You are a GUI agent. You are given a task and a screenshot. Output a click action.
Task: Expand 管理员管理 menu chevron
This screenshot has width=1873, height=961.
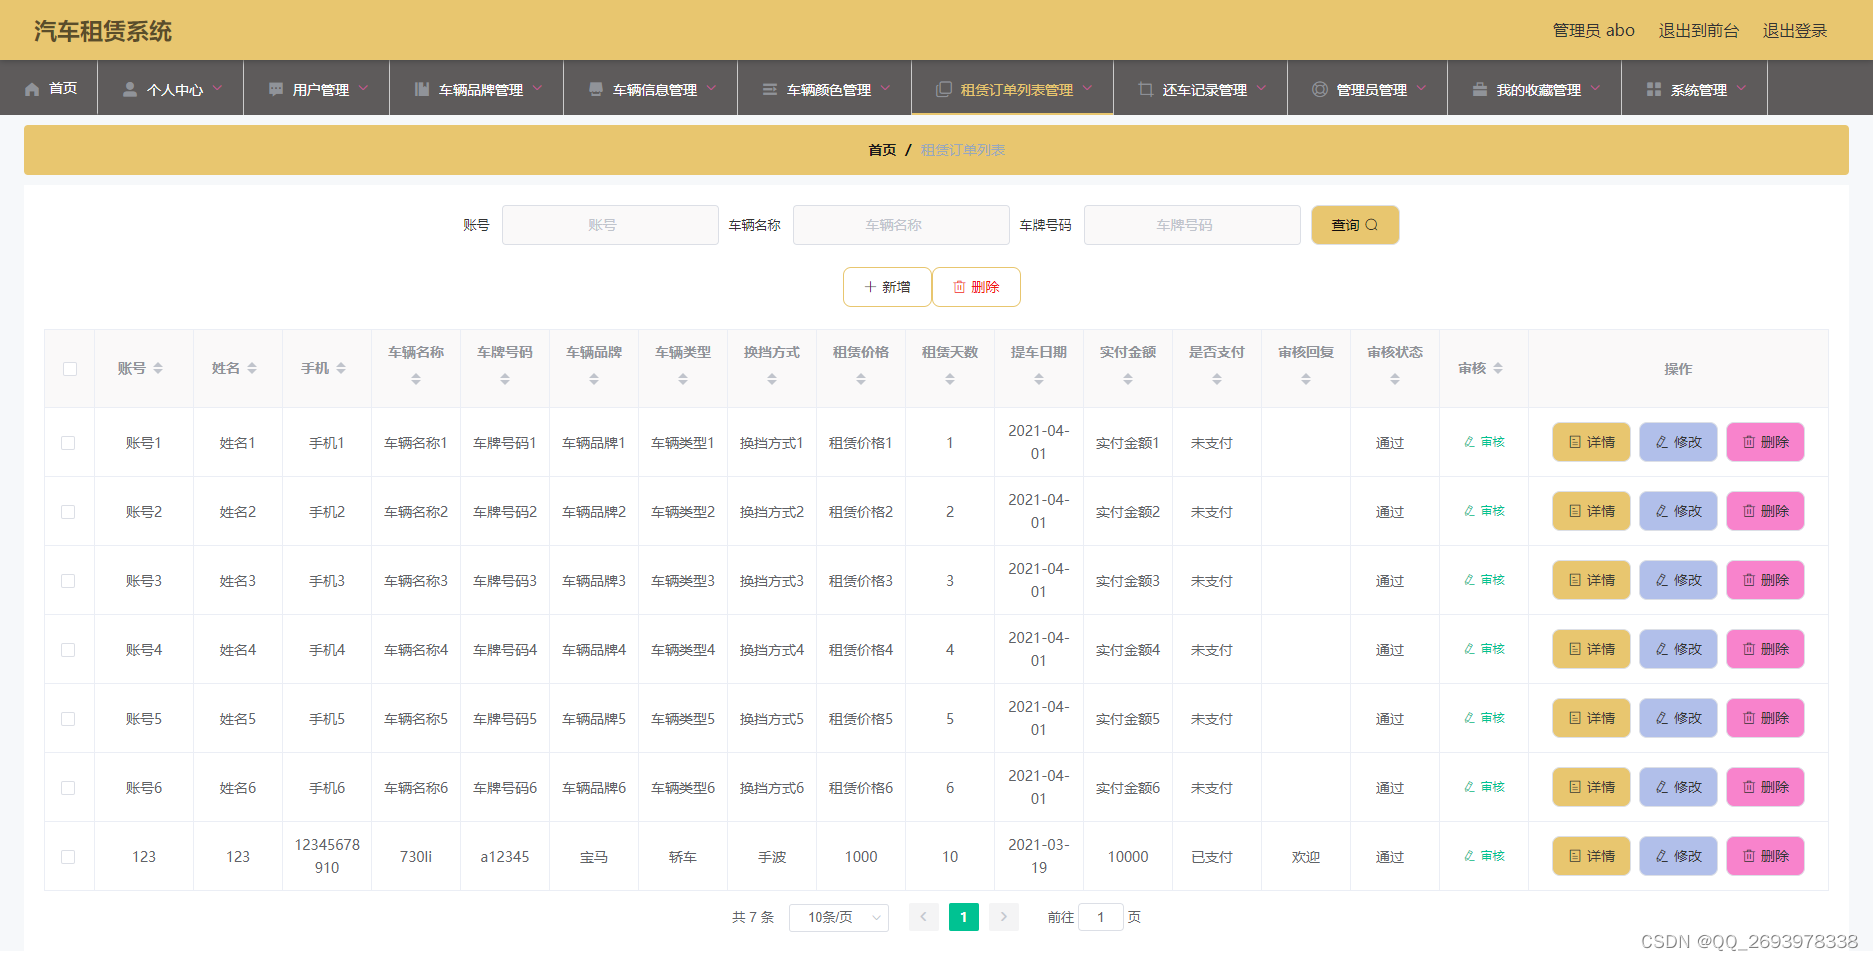tap(1421, 88)
